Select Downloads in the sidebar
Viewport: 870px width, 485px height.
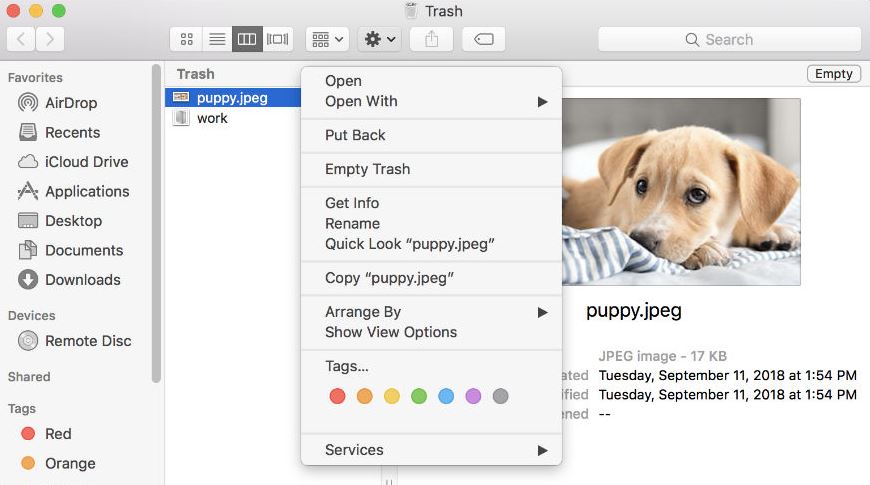[82, 280]
